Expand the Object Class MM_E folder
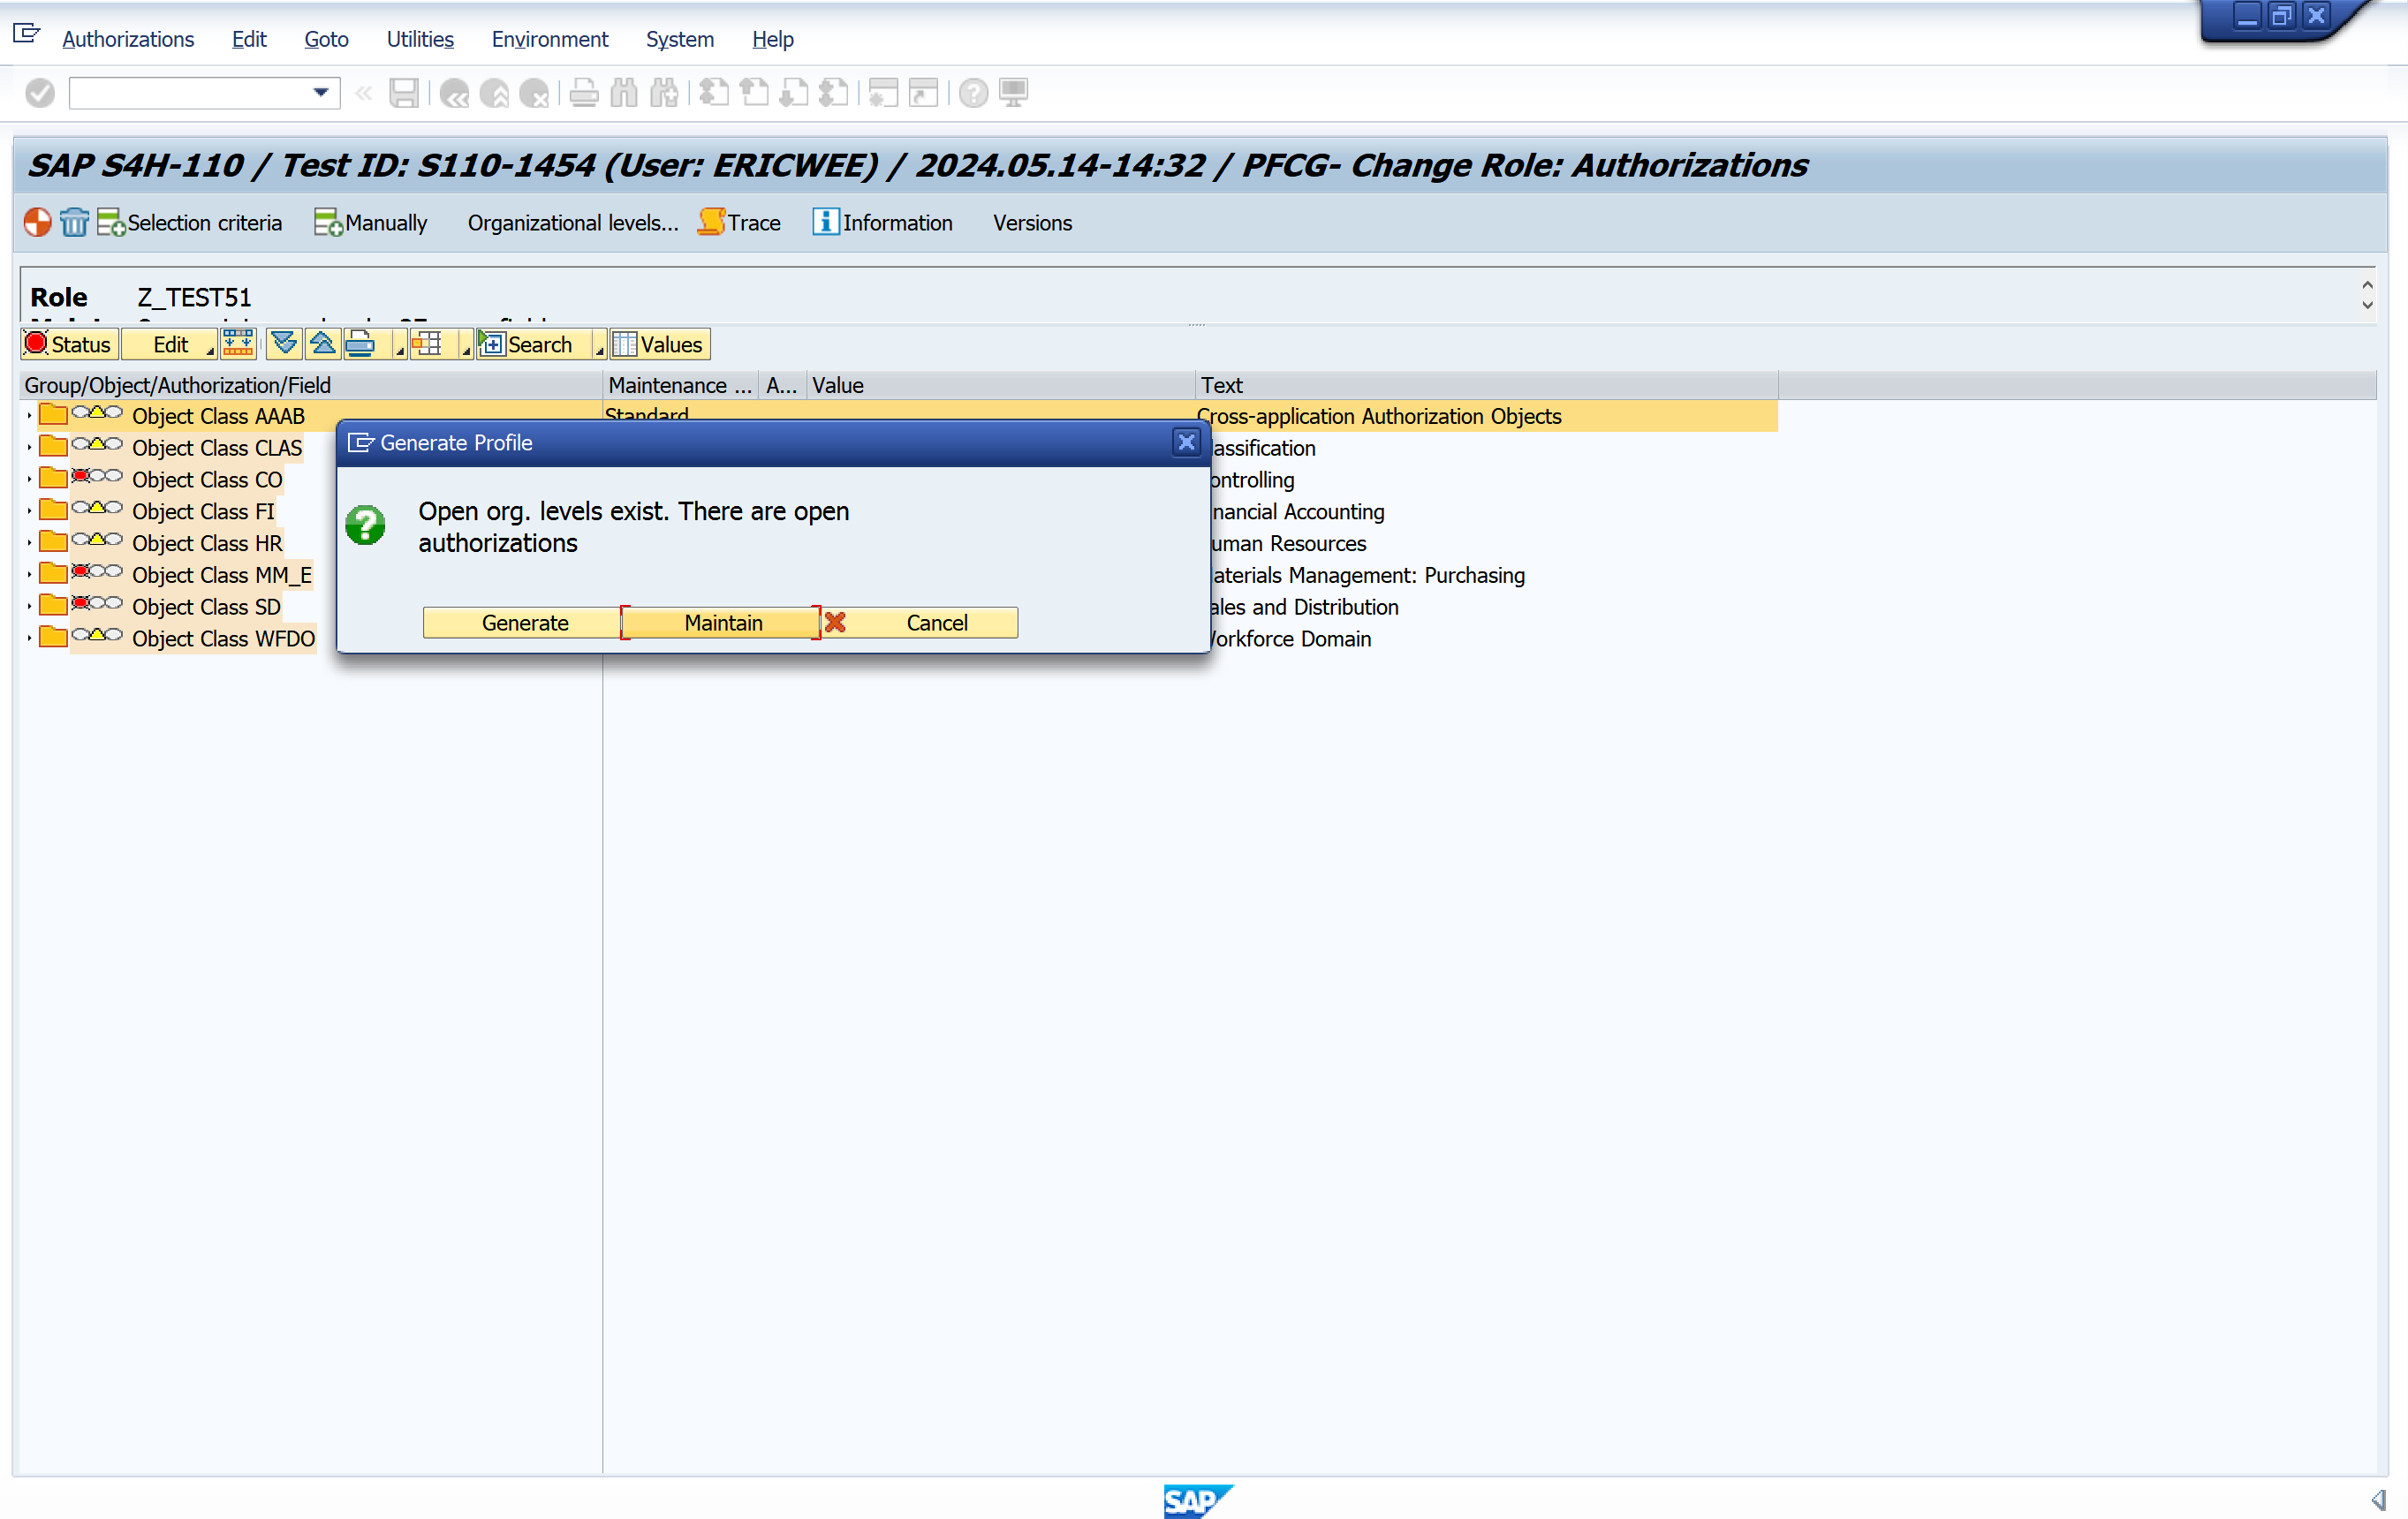2408x1519 pixels. click(29, 575)
